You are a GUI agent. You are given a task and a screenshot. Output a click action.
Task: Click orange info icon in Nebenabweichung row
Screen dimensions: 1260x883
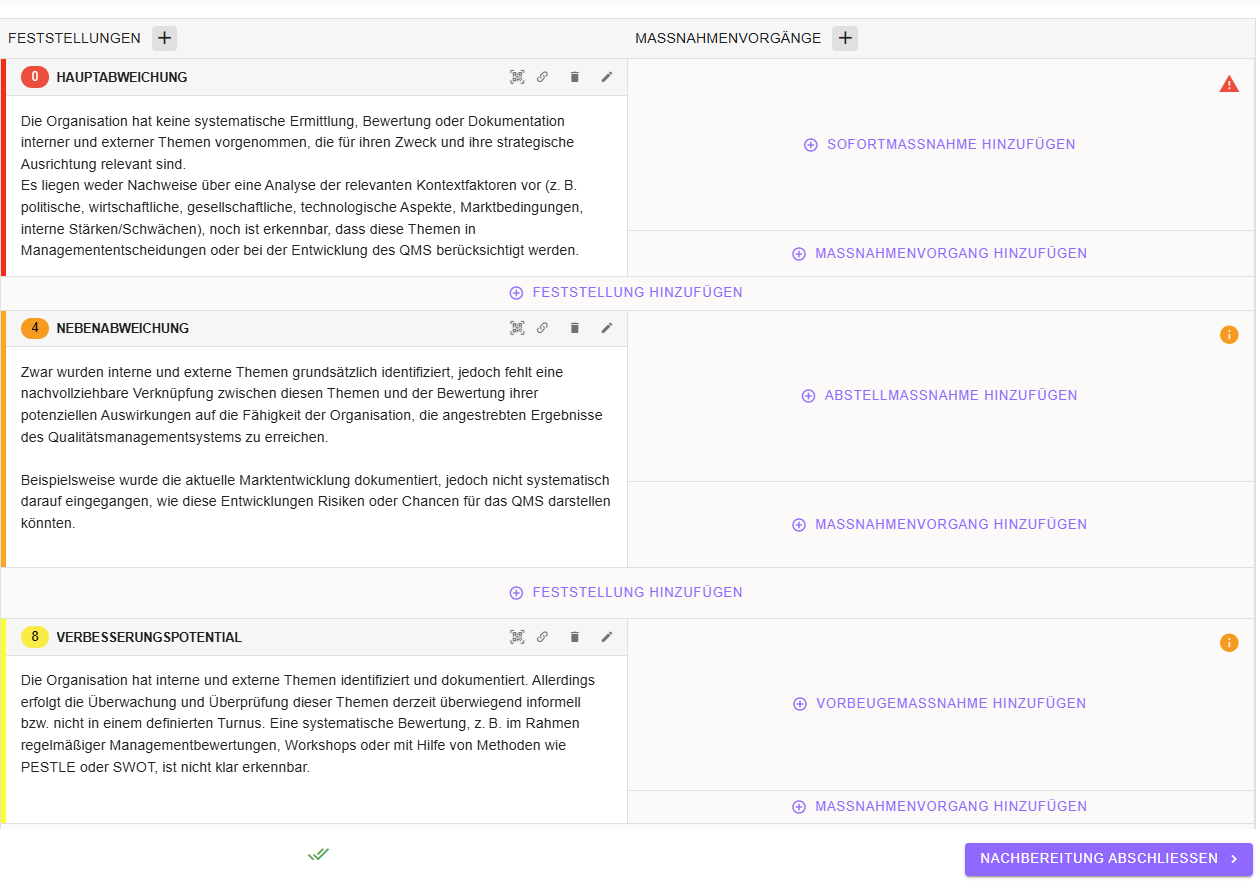1229,335
